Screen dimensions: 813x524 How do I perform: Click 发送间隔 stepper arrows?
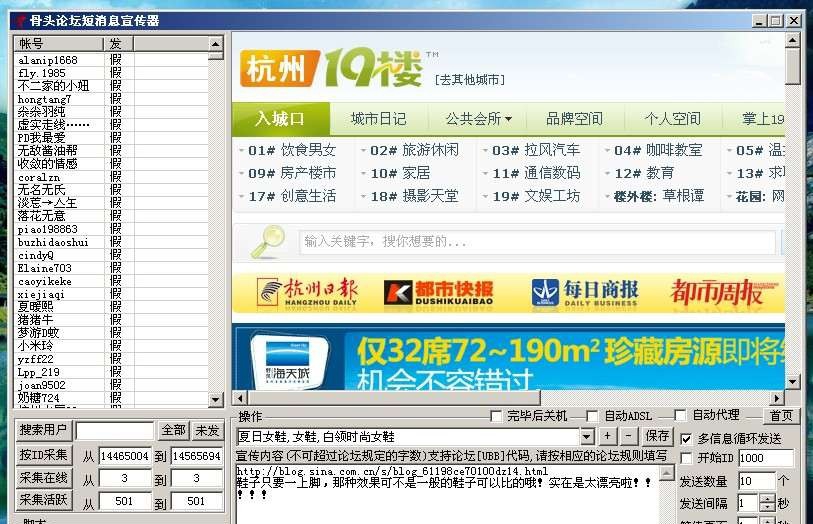click(767, 503)
